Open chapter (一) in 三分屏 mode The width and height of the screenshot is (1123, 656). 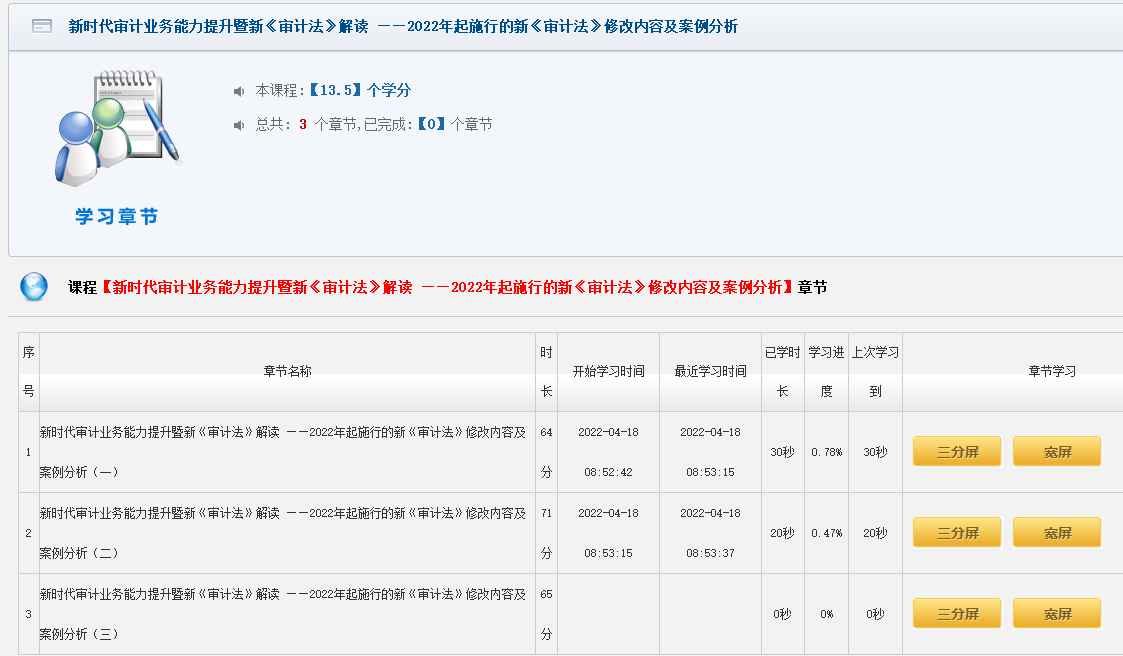point(956,451)
